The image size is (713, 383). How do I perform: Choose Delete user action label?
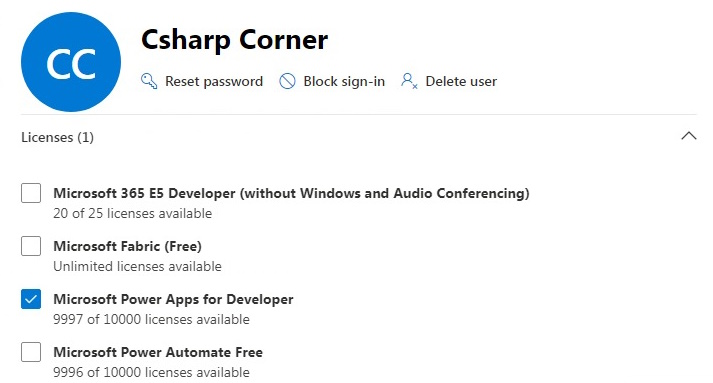pyautogui.click(x=461, y=81)
